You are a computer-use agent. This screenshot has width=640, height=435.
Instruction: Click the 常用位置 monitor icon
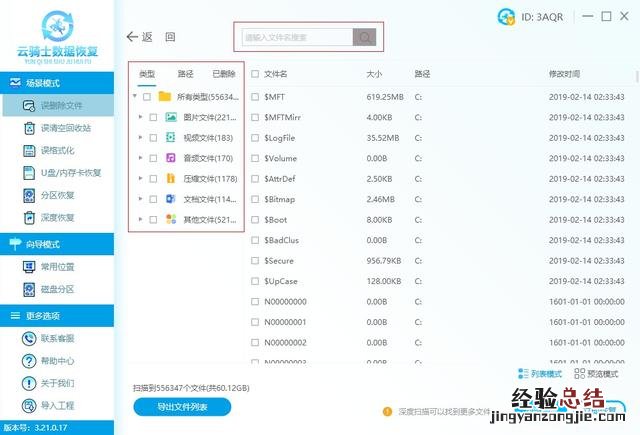(29, 267)
